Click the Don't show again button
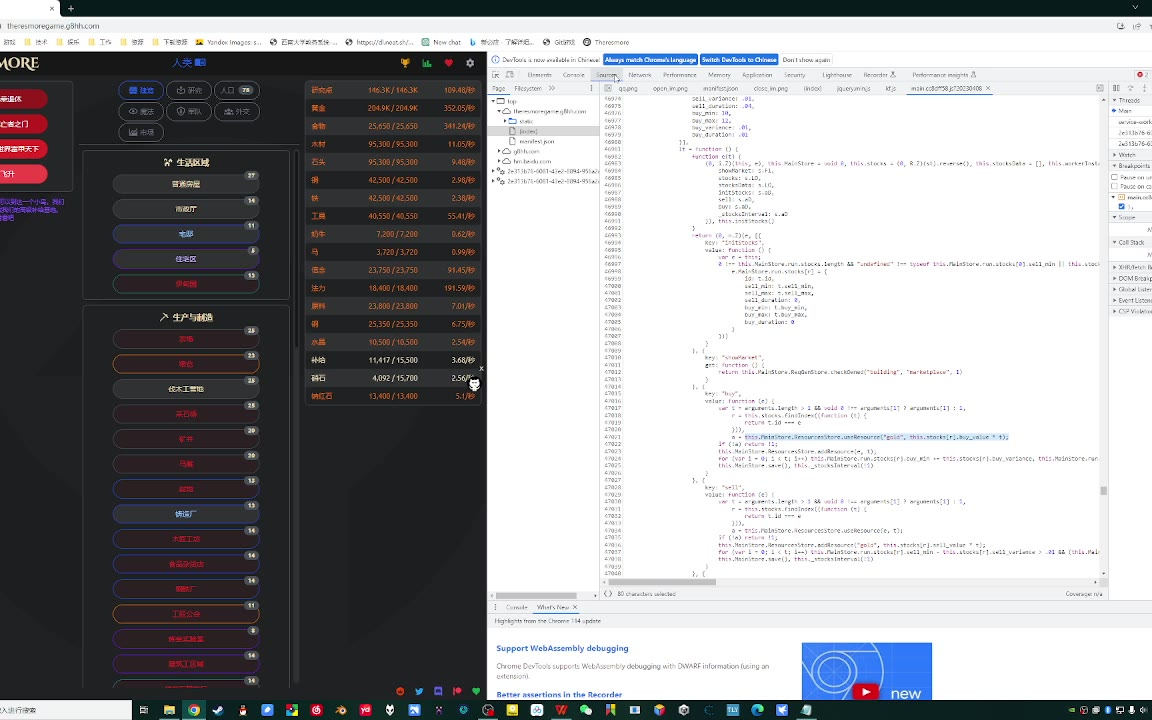The width and height of the screenshot is (1152, 720). click(x=806, y=60)
